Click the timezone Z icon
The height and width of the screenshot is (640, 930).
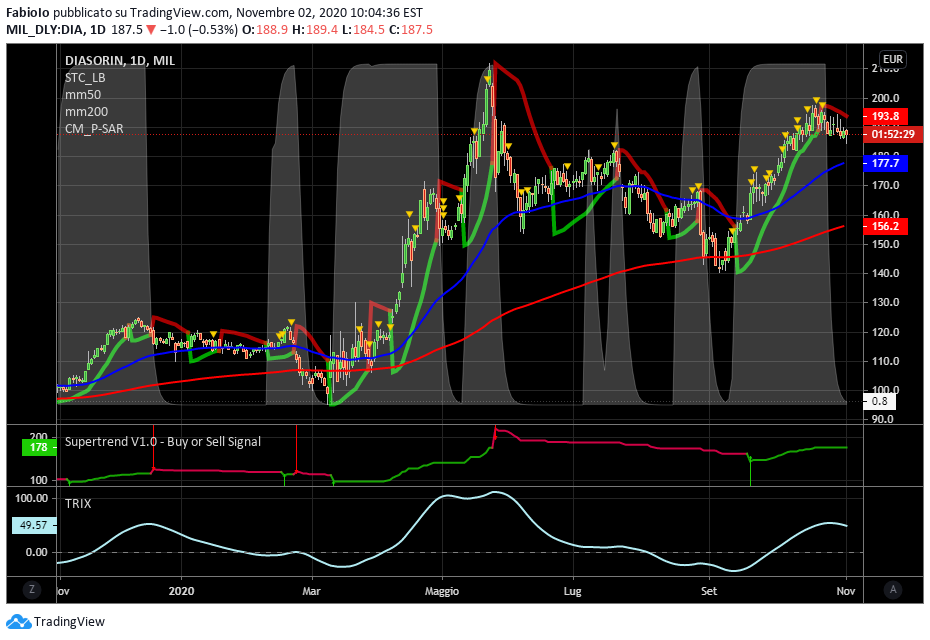point(32,590)
